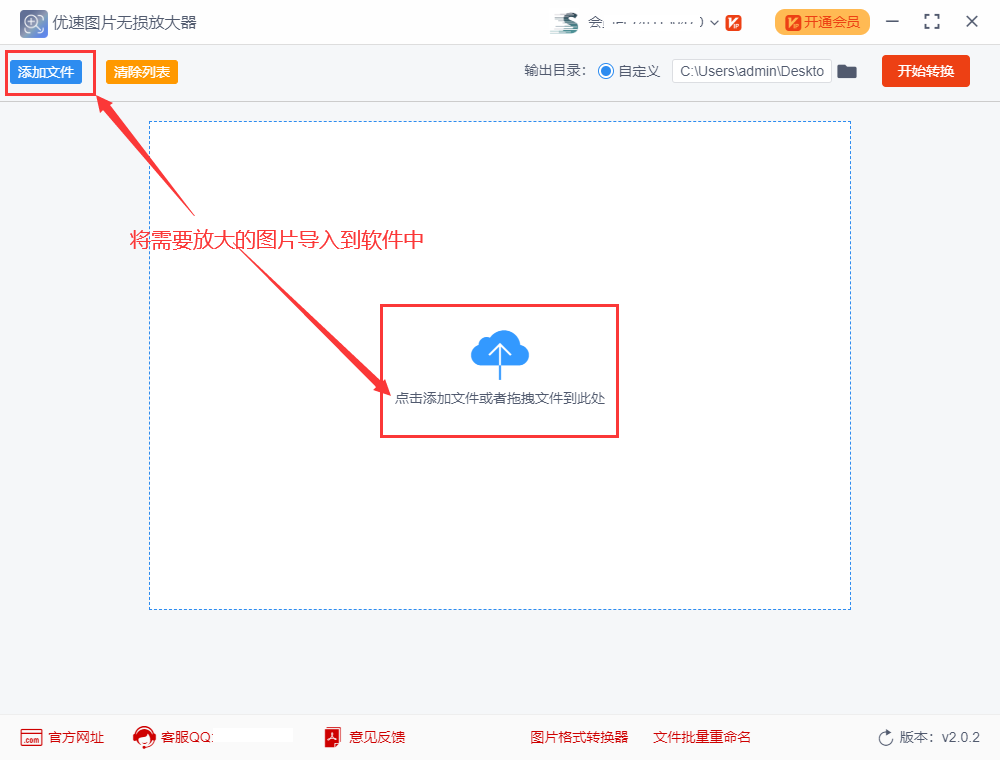Click the cloud upload icon in drop area

499,352
